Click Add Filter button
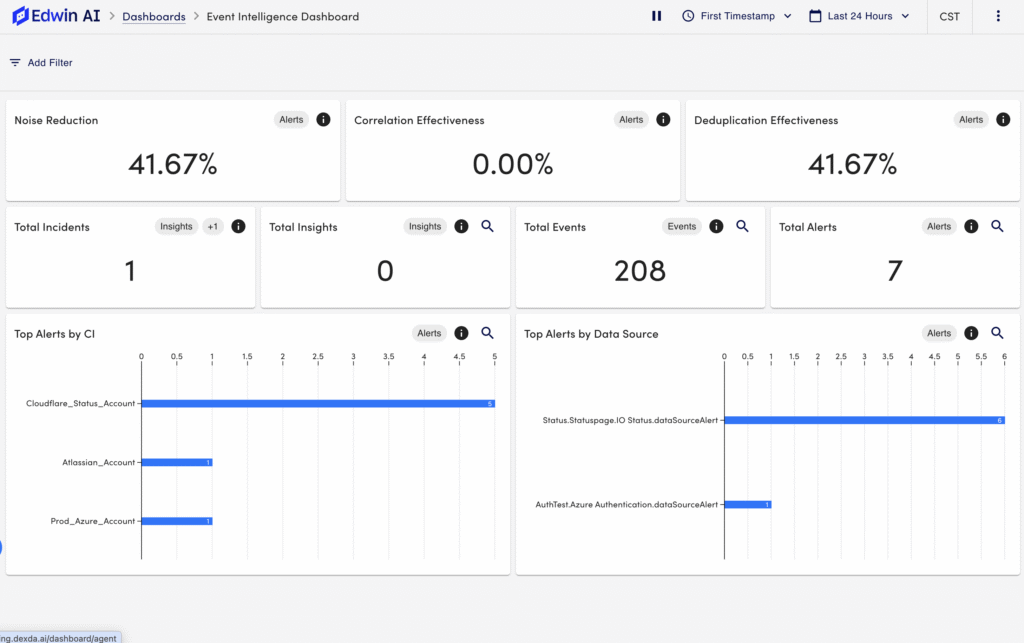This screenshot has width=1024, height=643. 41,63
